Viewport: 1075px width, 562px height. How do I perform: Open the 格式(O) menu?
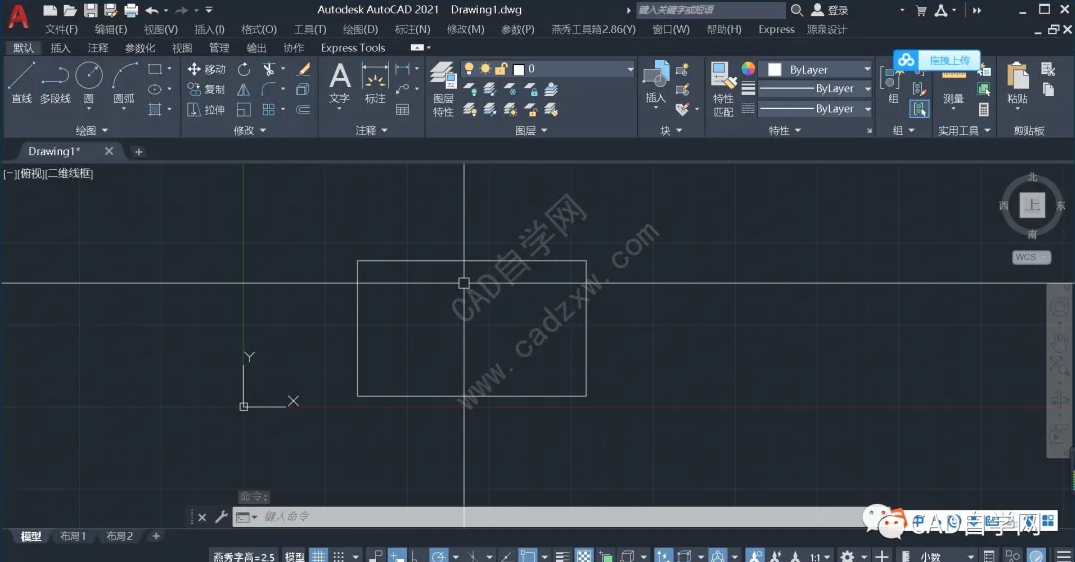(x=259, y=29)
